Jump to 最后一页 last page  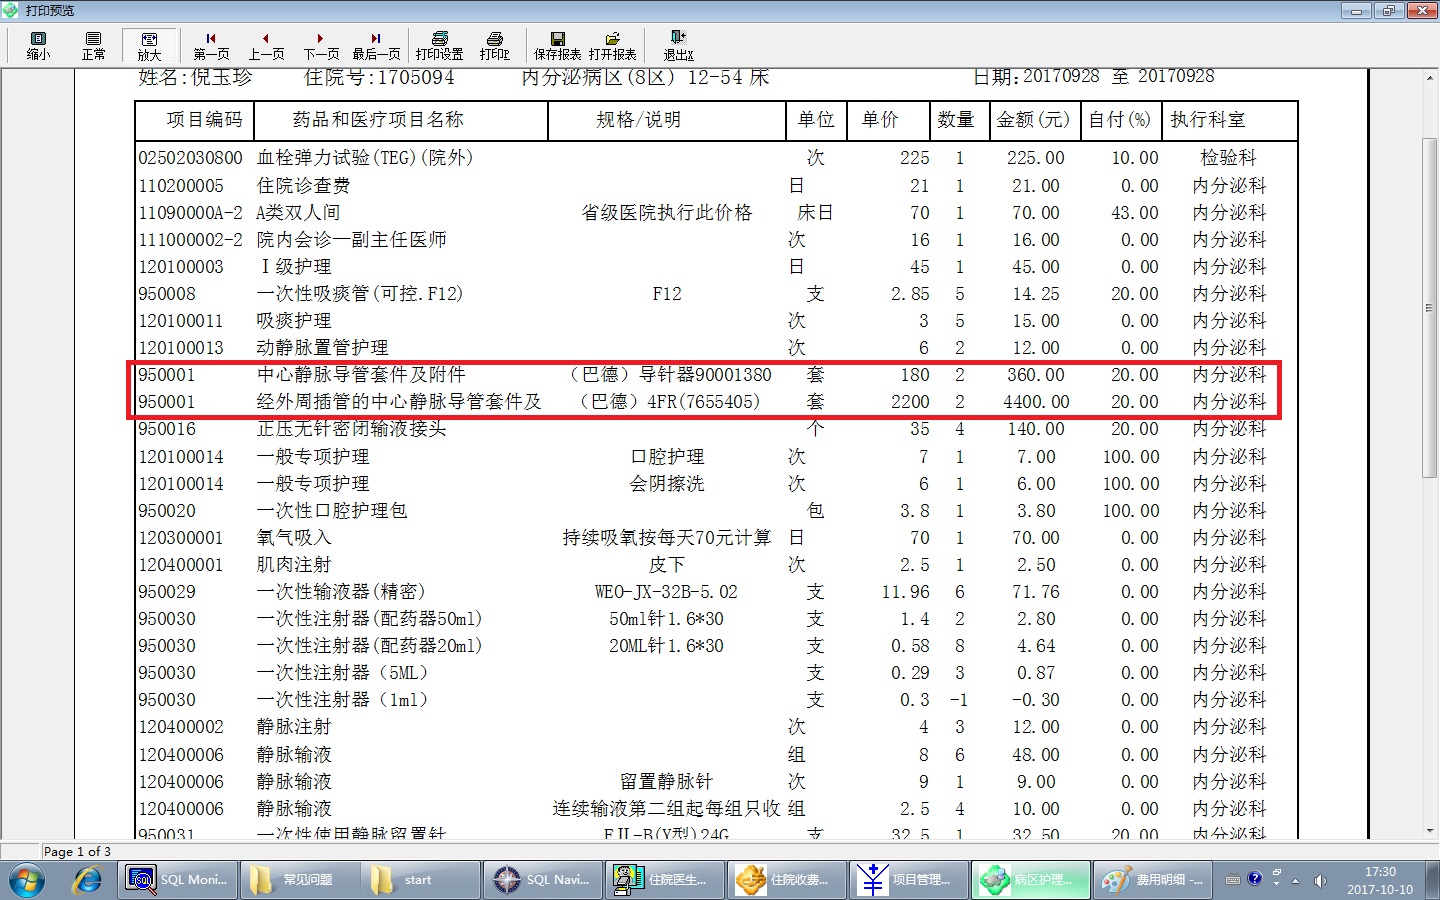pos(376,46)
